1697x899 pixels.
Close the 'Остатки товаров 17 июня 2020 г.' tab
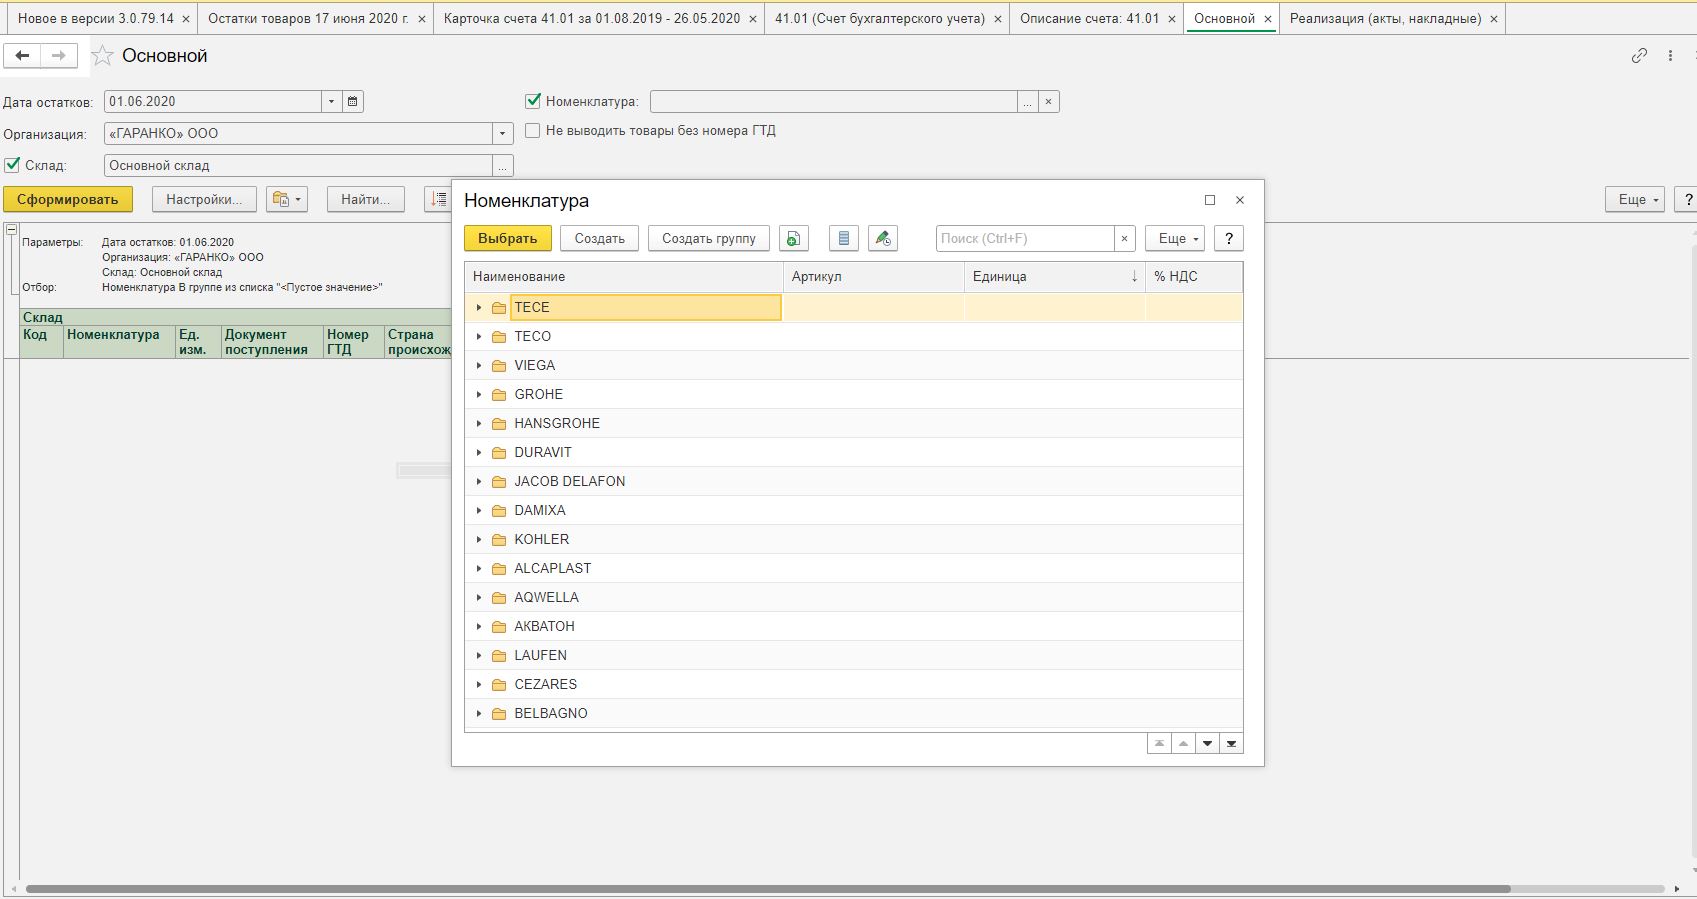click(421, 19)
